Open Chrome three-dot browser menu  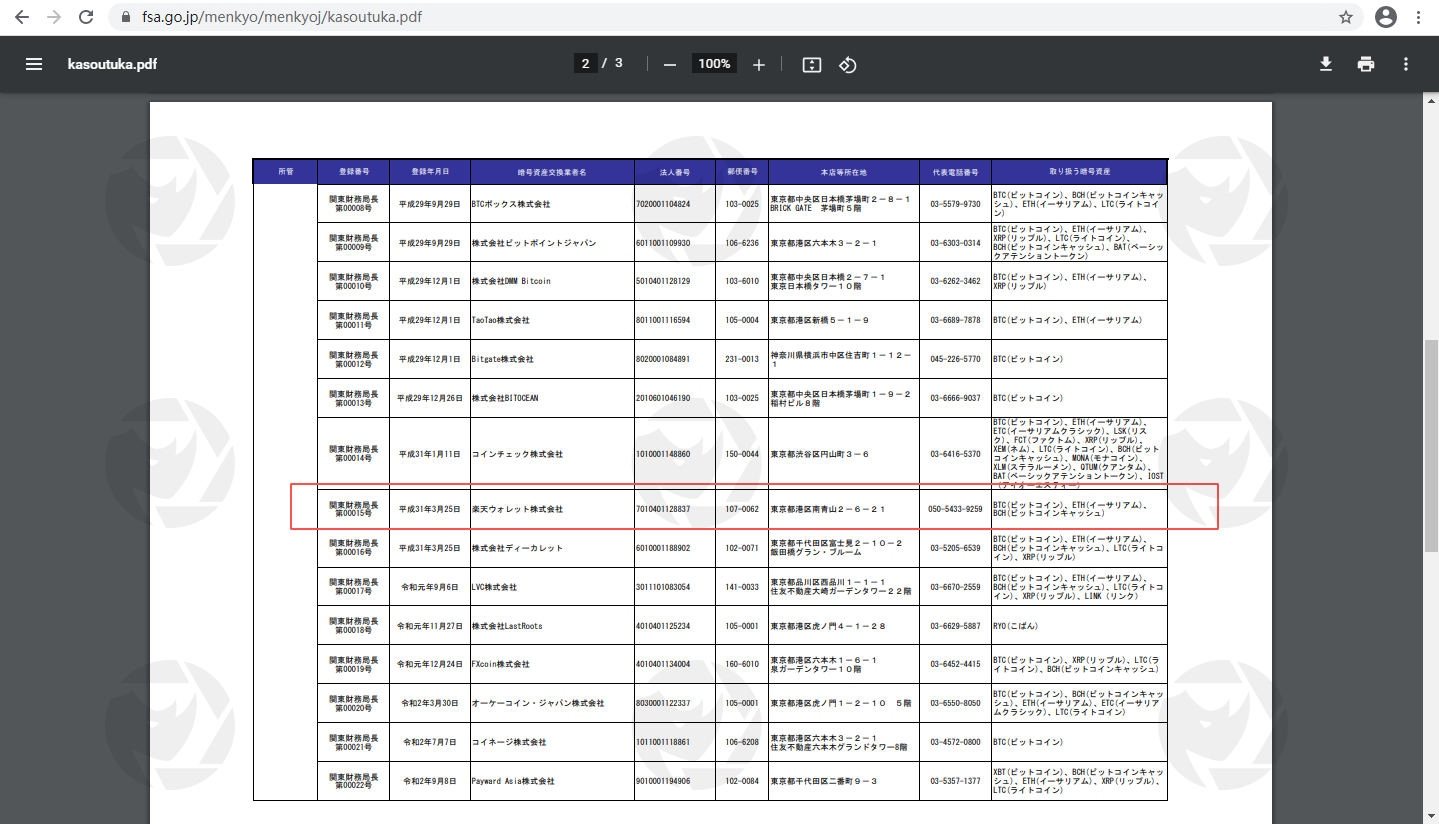1419,17
